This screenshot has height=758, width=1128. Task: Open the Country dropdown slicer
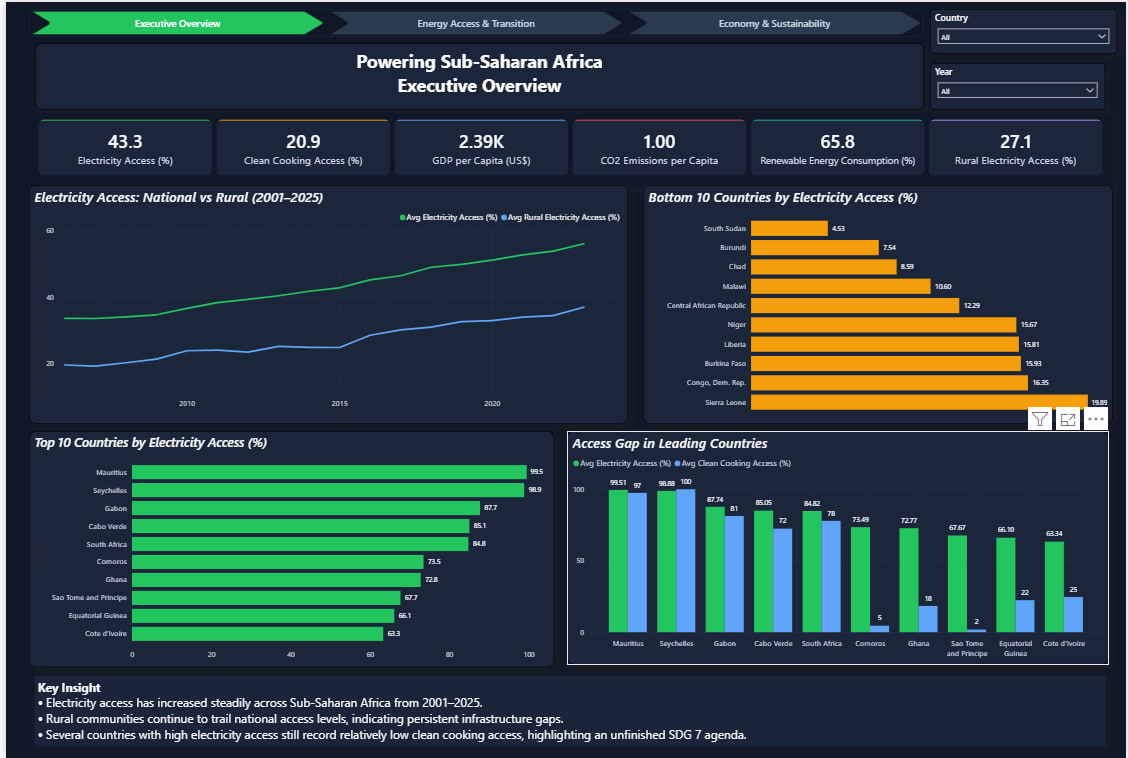coord(1022,37)
